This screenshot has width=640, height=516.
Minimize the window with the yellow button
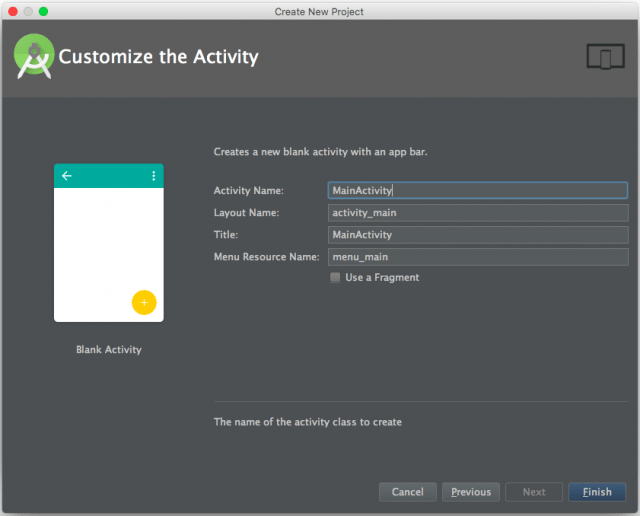point(28,11)
